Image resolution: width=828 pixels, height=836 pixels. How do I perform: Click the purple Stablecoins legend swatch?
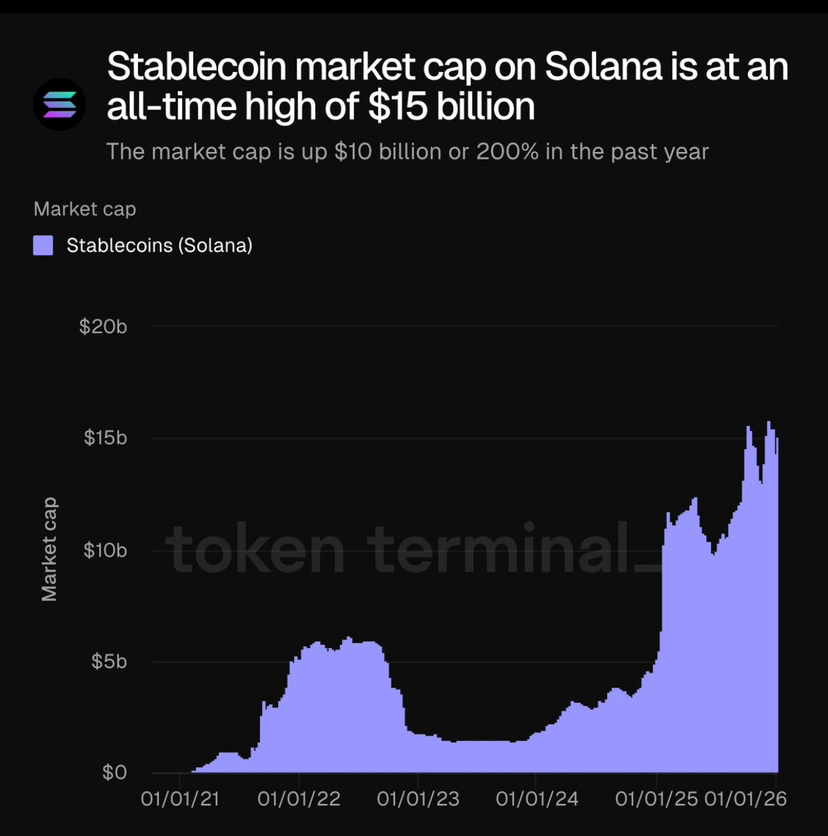tap(44, 245)
